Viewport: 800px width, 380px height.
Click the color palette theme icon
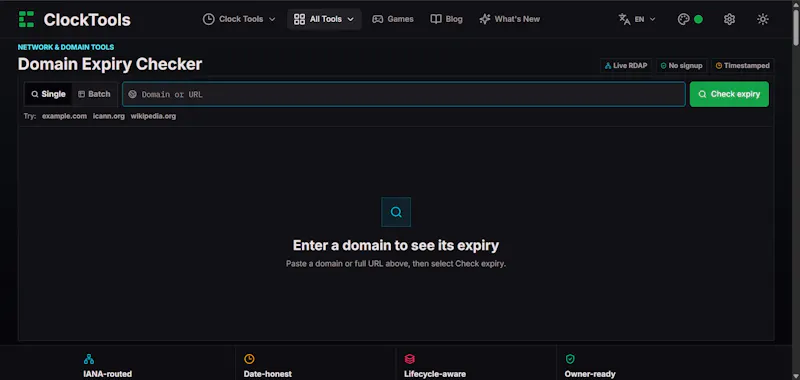(x=683, y=19)
